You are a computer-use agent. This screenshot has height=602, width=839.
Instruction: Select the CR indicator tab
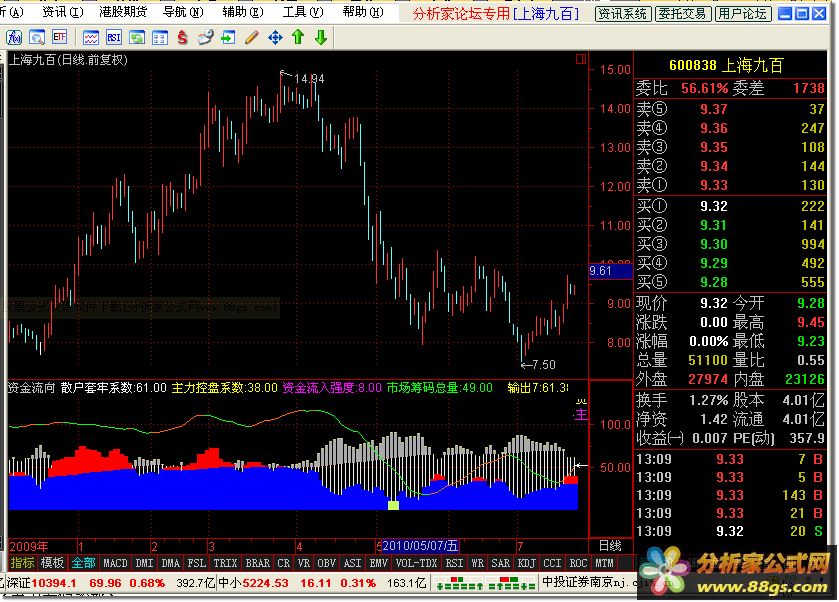tap(284, 563)
